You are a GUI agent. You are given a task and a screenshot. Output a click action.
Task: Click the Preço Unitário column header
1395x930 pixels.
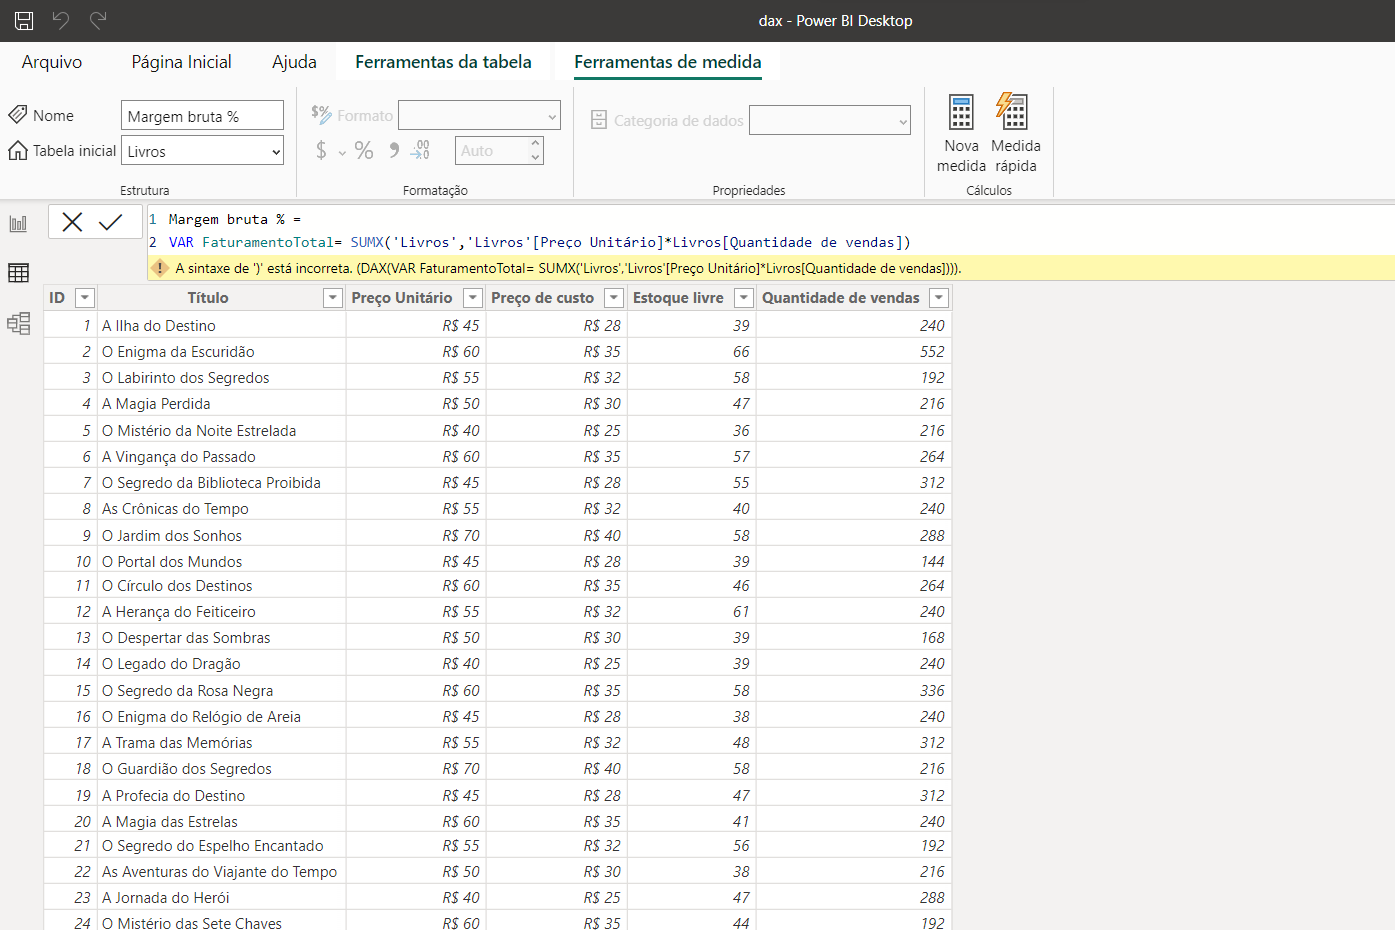402,298
